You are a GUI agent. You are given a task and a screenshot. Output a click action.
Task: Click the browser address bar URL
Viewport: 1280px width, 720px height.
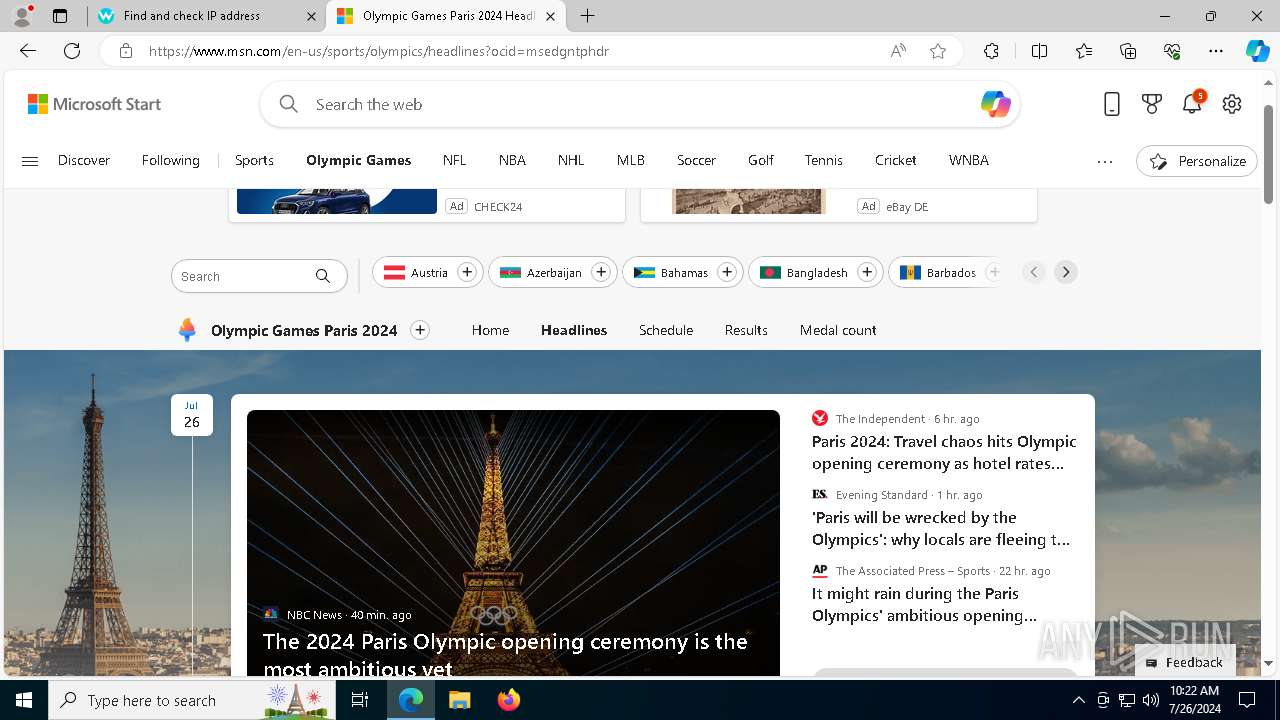click(x=379, y=51)
